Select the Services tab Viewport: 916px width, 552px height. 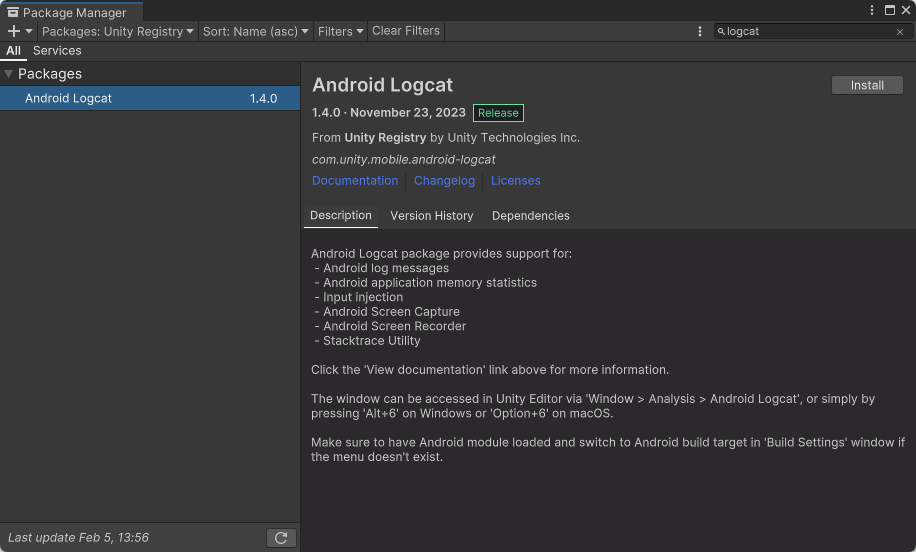coord(57,51)
